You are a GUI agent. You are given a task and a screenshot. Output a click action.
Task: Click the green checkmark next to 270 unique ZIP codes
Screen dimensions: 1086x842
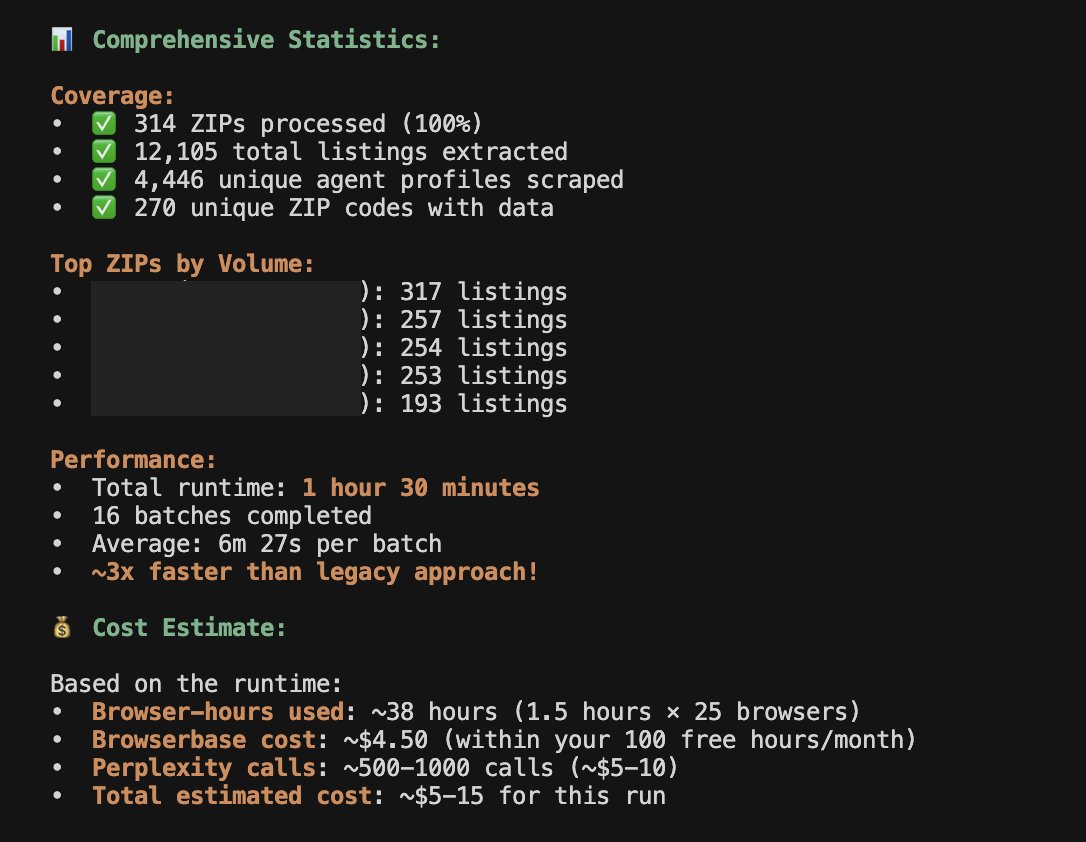(104, 207)
